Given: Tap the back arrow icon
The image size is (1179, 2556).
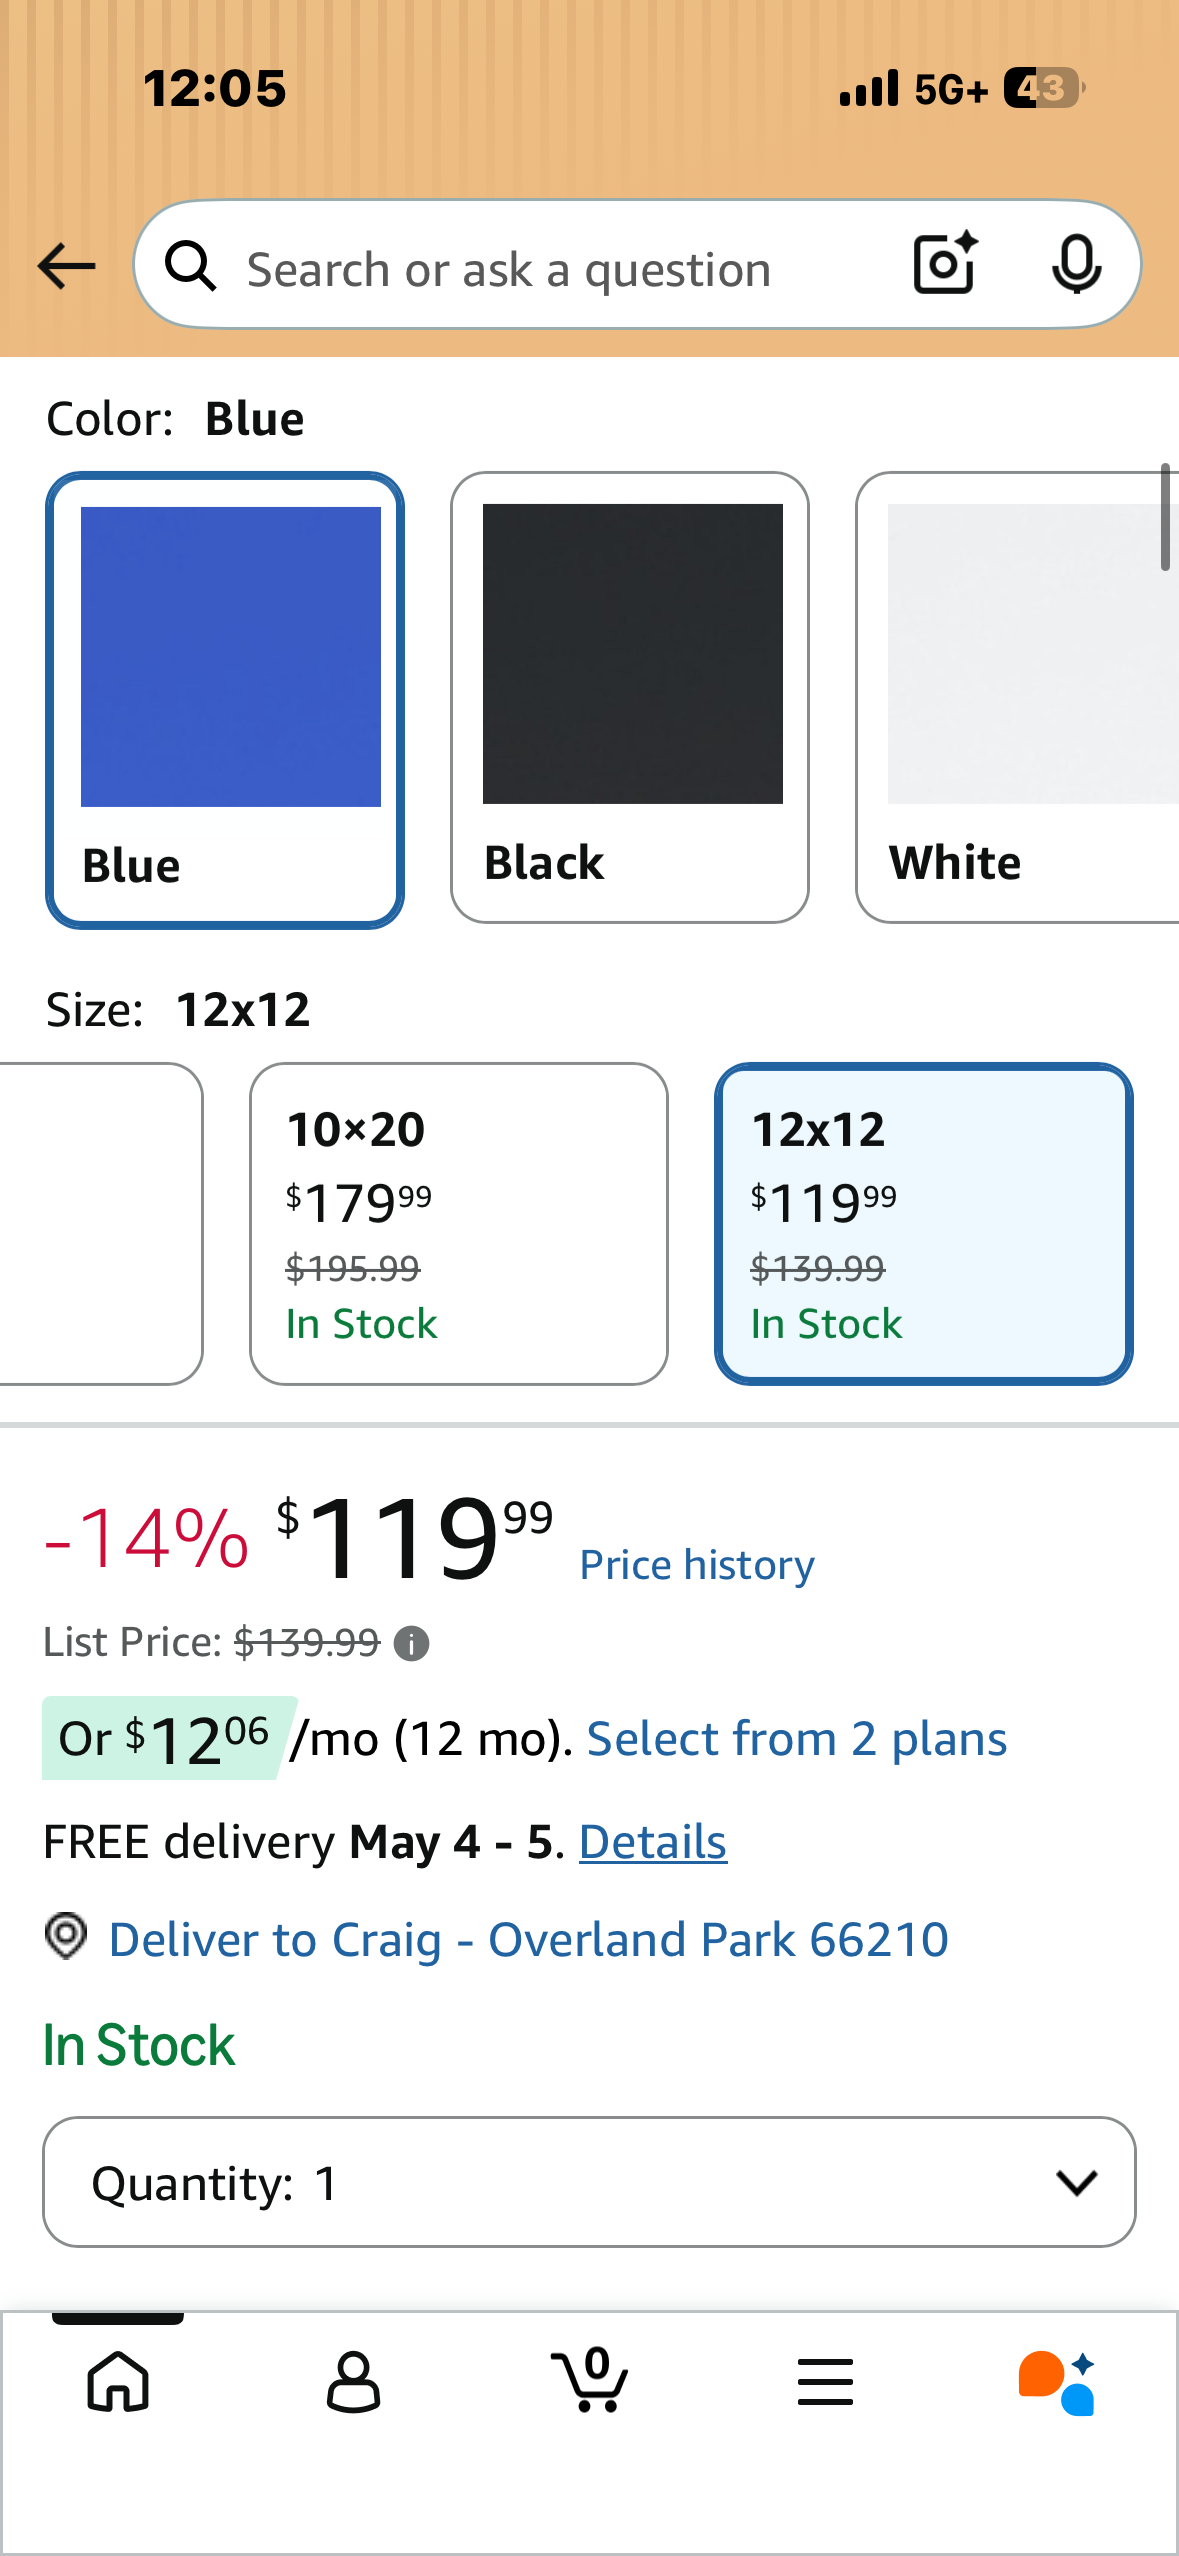Looking at the screenshot, I should point(66,266).
